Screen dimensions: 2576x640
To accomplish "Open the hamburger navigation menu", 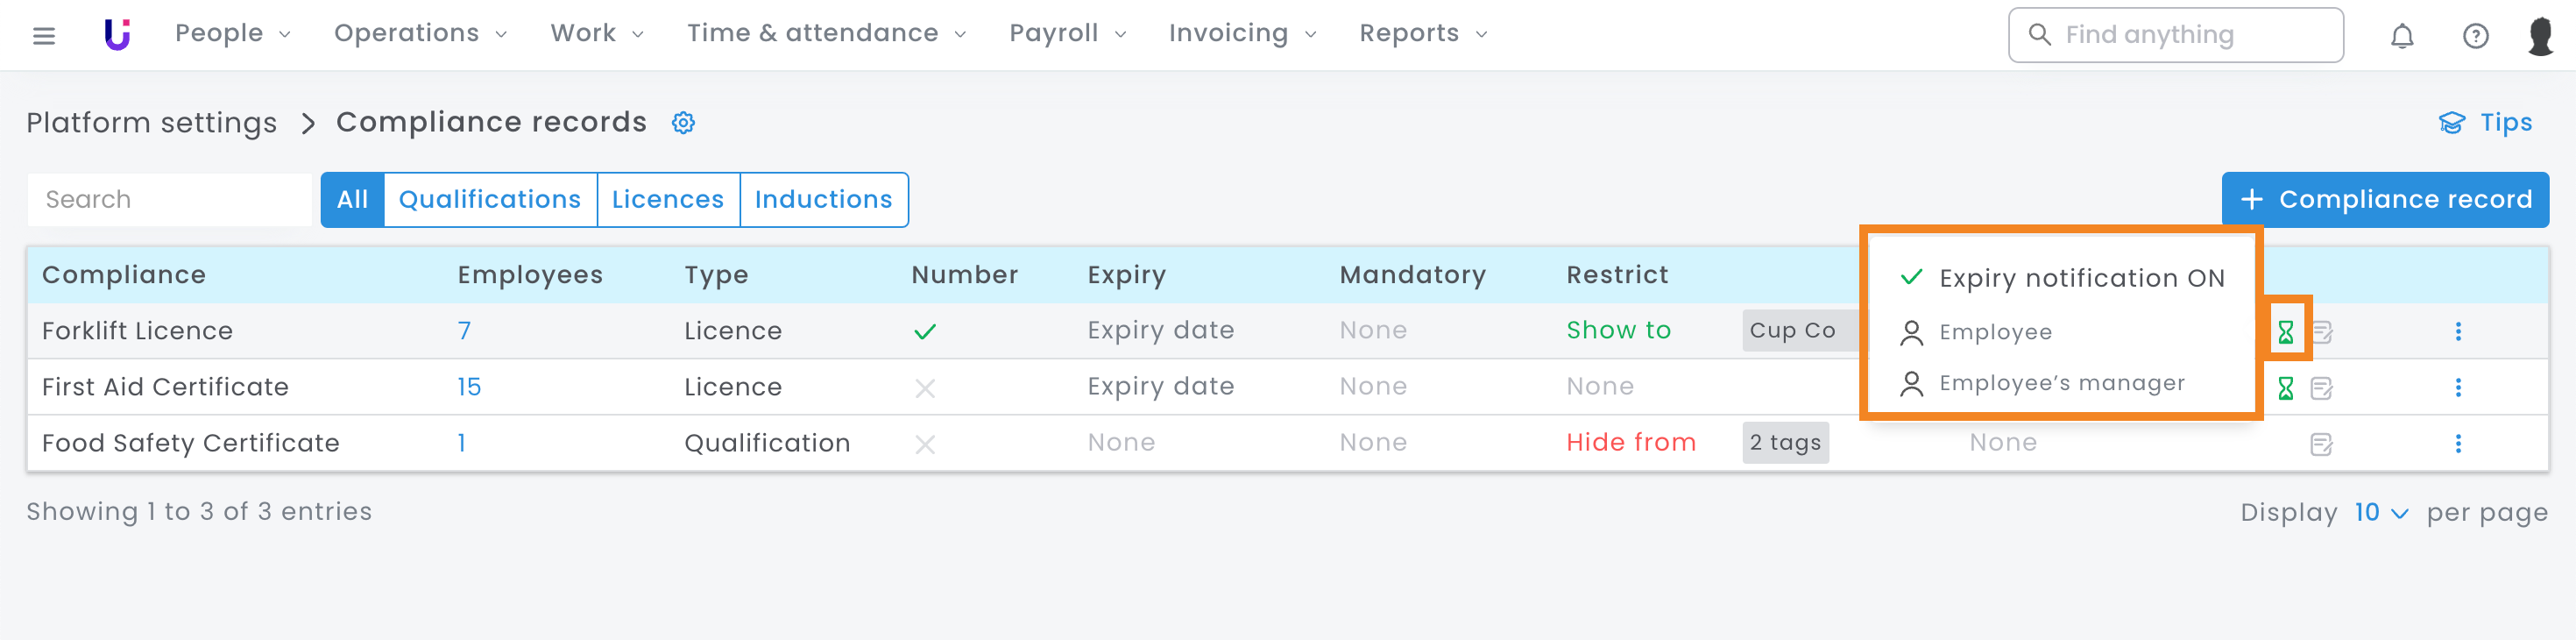I will pyautogui.click(x=44, y=36).
